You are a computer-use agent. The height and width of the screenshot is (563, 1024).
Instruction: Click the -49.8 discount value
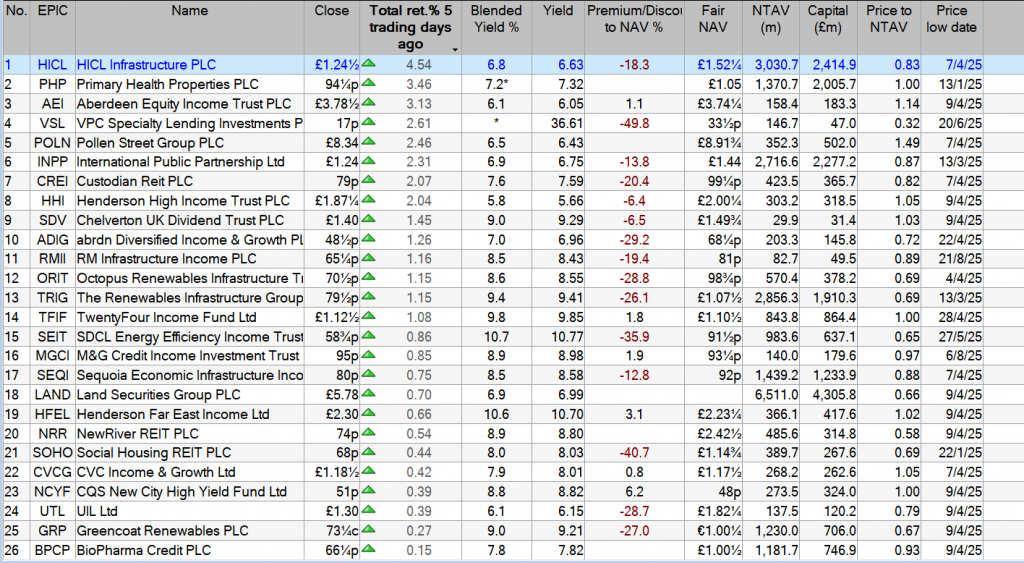634,123
